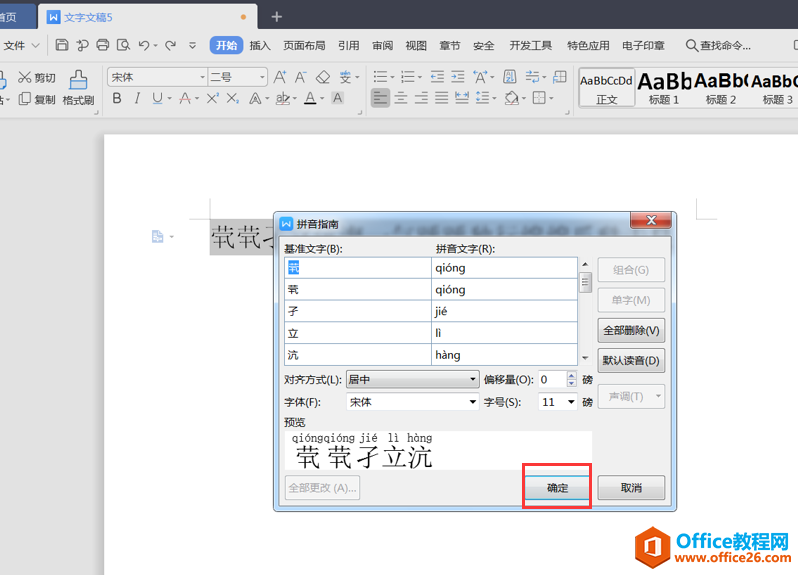Click the Cut scissors icon
The image size is (798, 575).
(24, 77)
